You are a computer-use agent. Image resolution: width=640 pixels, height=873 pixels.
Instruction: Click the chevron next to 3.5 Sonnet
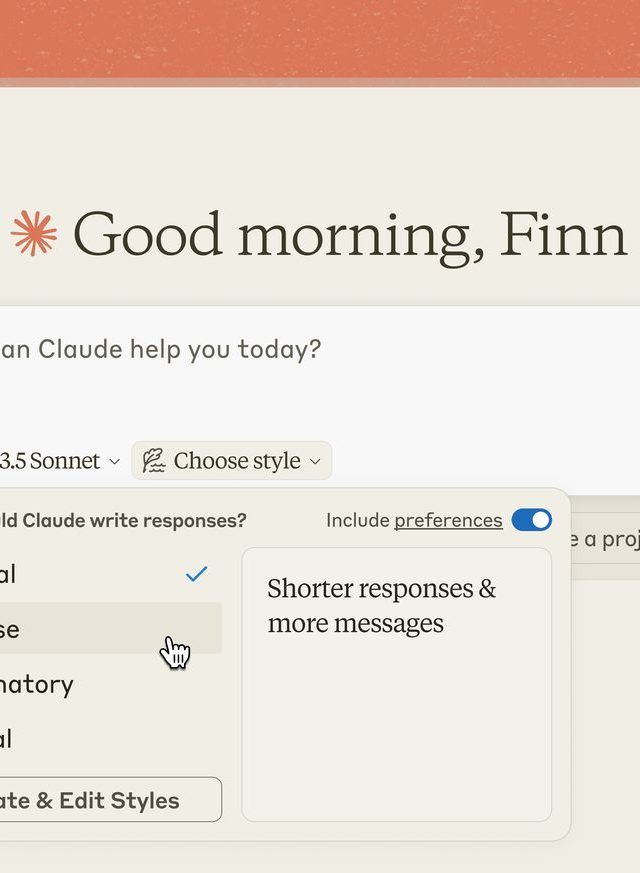(x=114, y=462)
